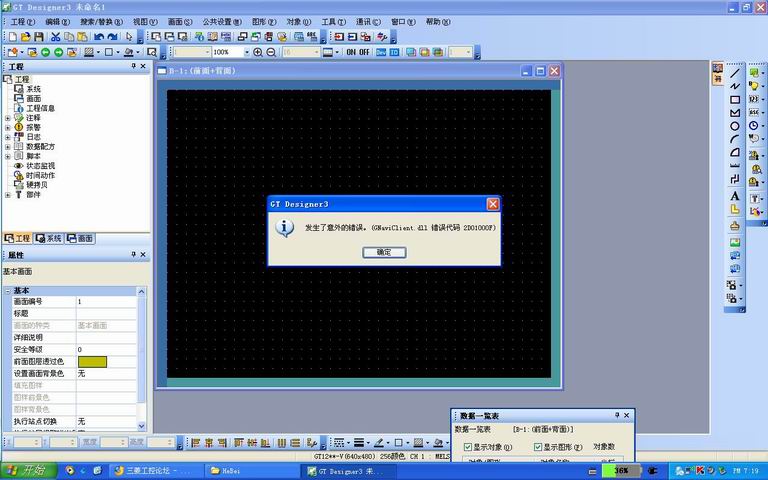768x480 pixels.
Task: Select the Rectangle drawing tool
Action: click(x=735, y=100)
